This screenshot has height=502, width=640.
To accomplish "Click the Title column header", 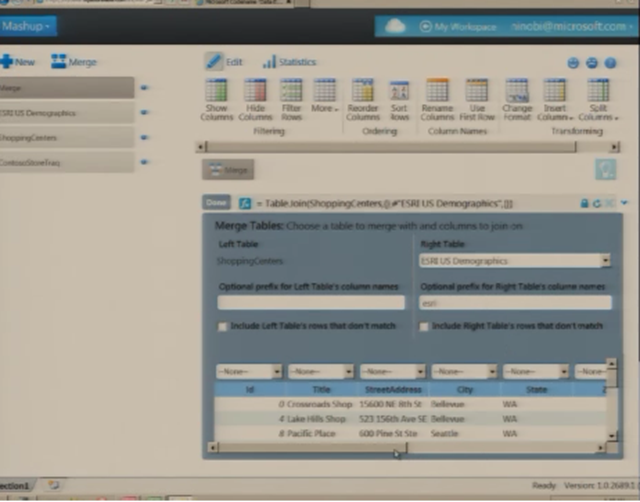I will (321, 390).
